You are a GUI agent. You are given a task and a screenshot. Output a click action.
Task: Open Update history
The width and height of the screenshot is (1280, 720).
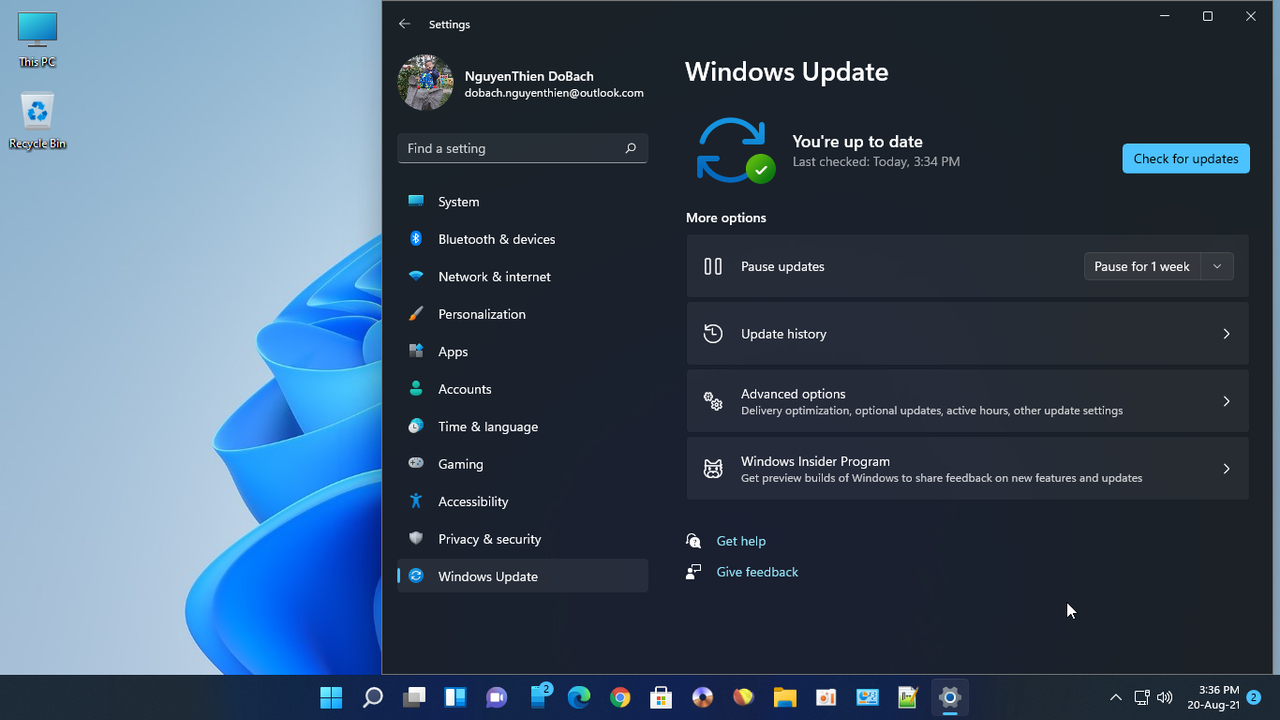967,334
